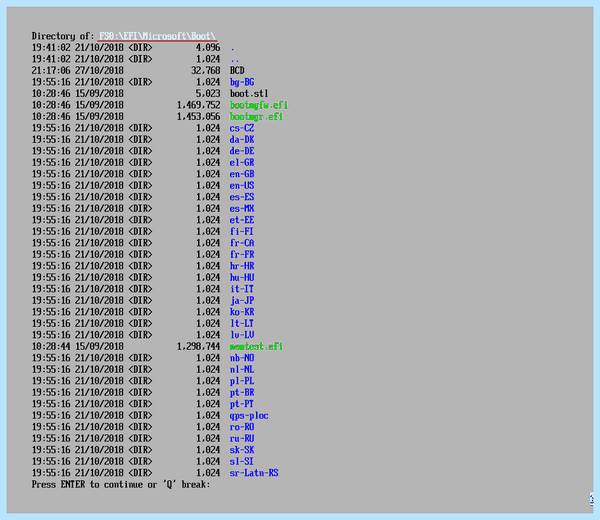Select the ja-JP directory entry
The image size is (600, 520).
(242, 300)
